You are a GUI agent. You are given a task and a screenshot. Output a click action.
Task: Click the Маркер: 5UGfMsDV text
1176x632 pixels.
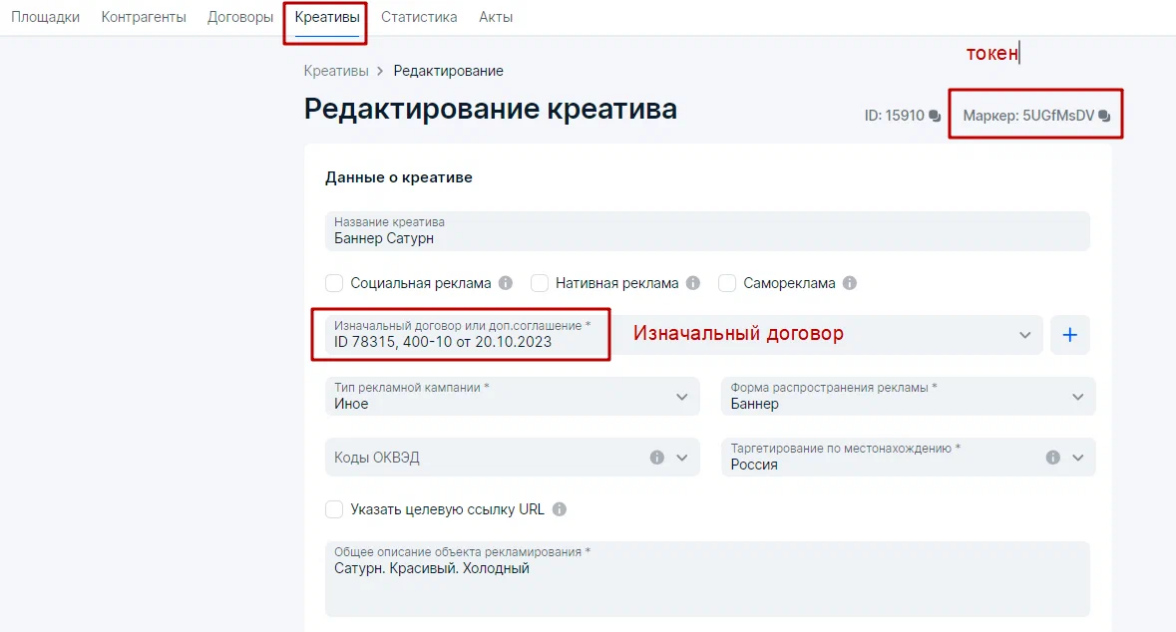(x=1028, y=115)
